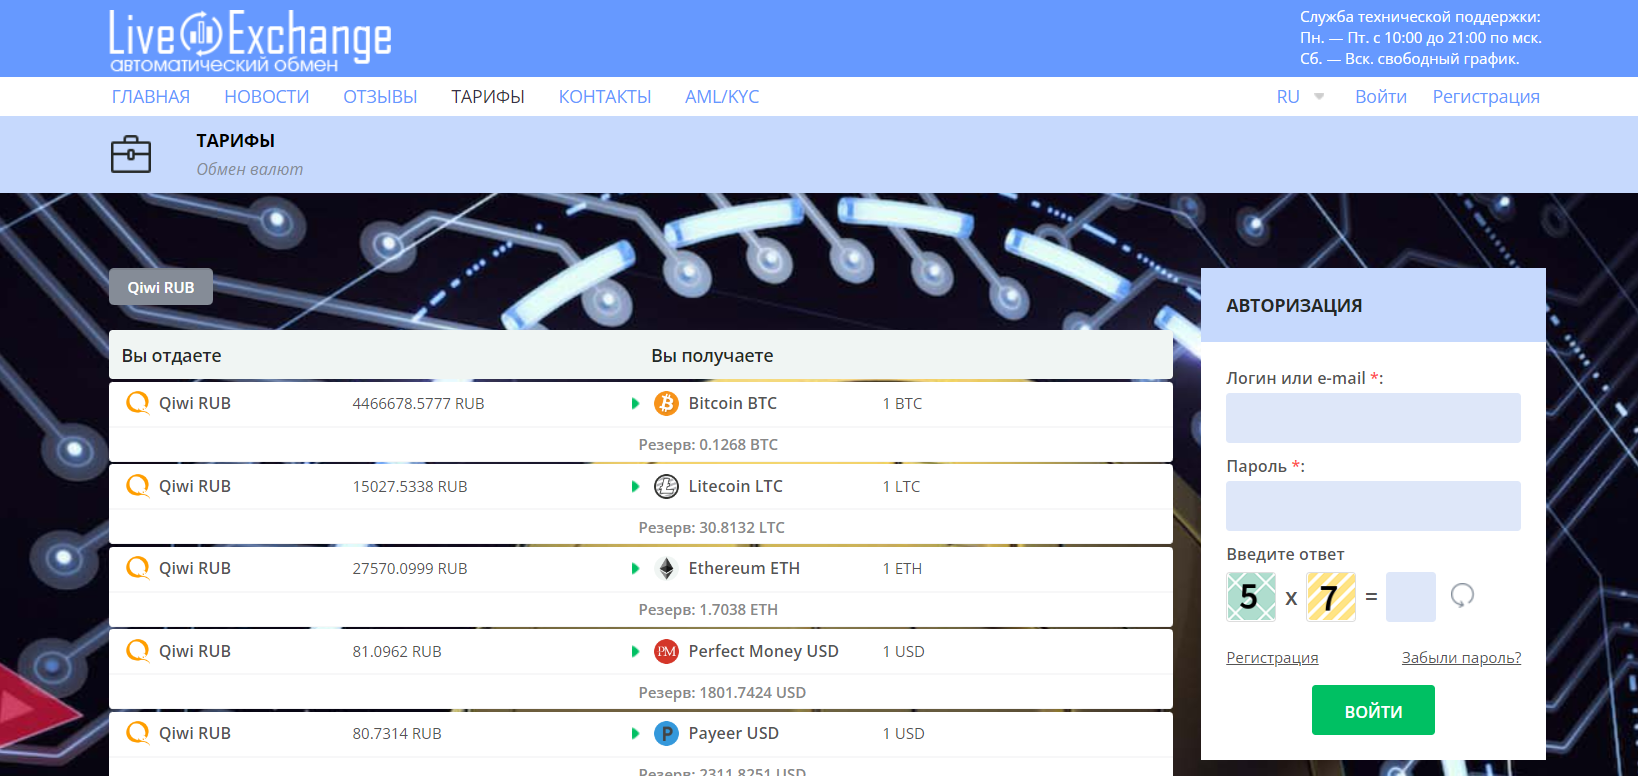The image size is (1638, 776).
Task: Click the Bitcoin BTC coin icon
Action: tap(666, 403)
